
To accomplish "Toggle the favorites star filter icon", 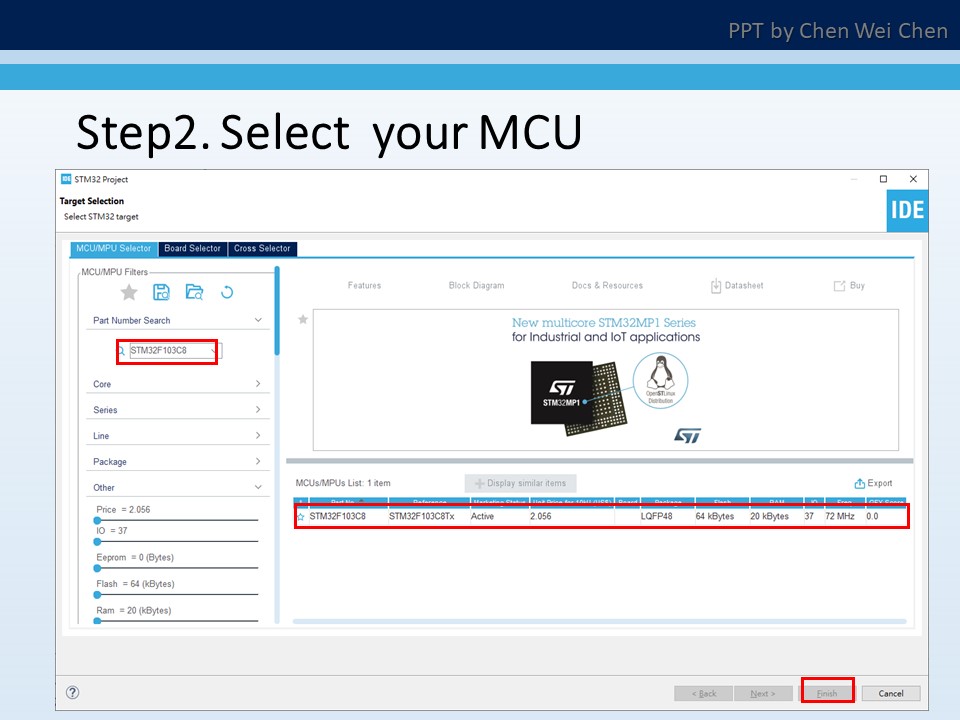I will pyautogui.click(x=129, y=293).
